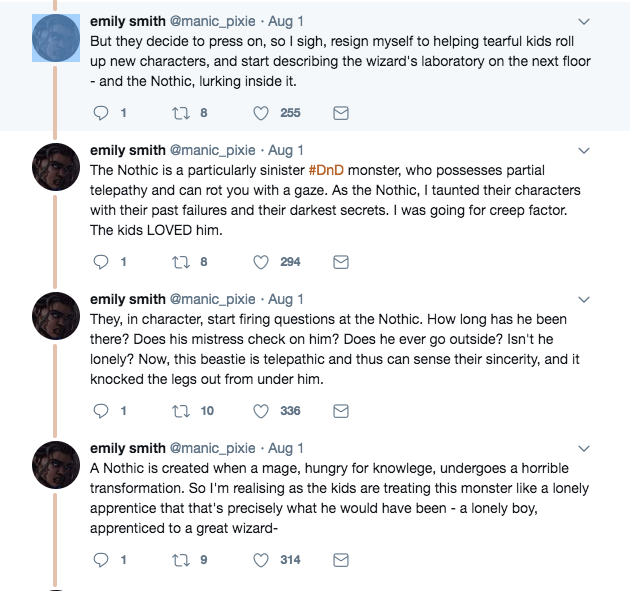The width and height of the screenshot is (630, 591).
Task: Retweet the tweet with 9 retweets
Action: 180,560
